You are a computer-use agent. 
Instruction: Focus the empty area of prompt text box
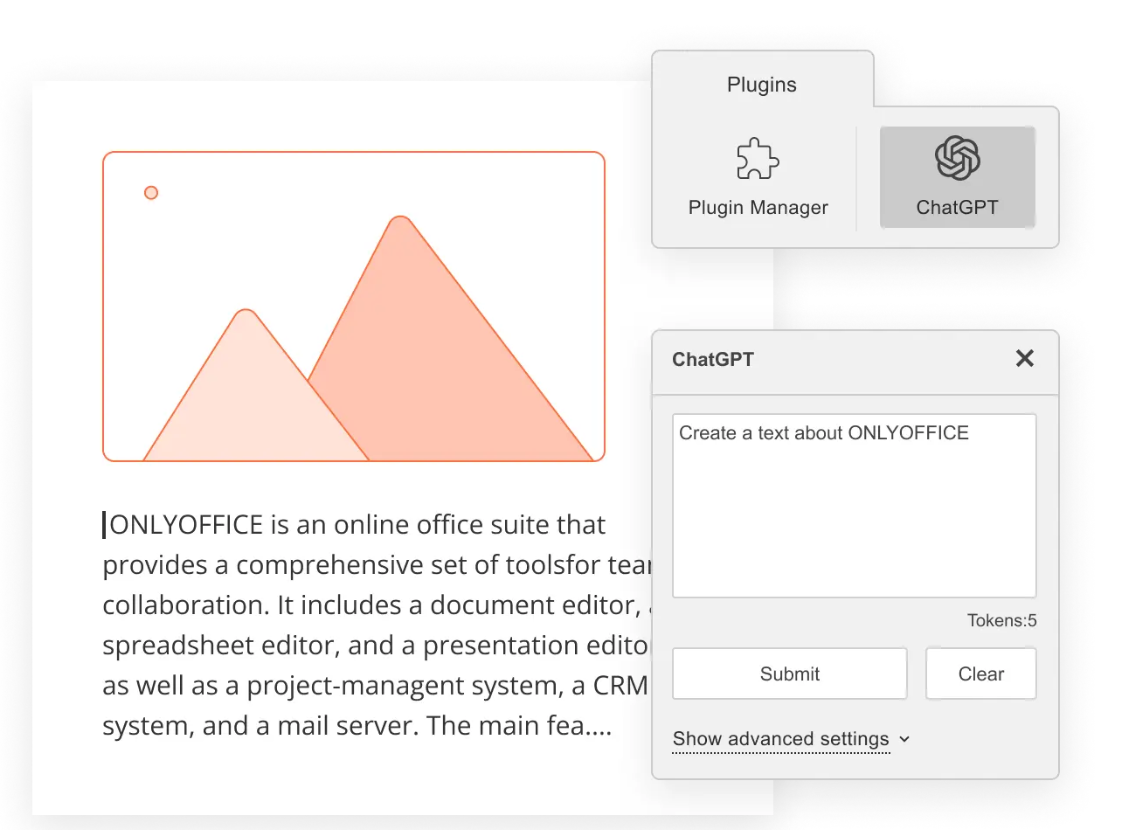pyautogui.click(x=853, y=530)
